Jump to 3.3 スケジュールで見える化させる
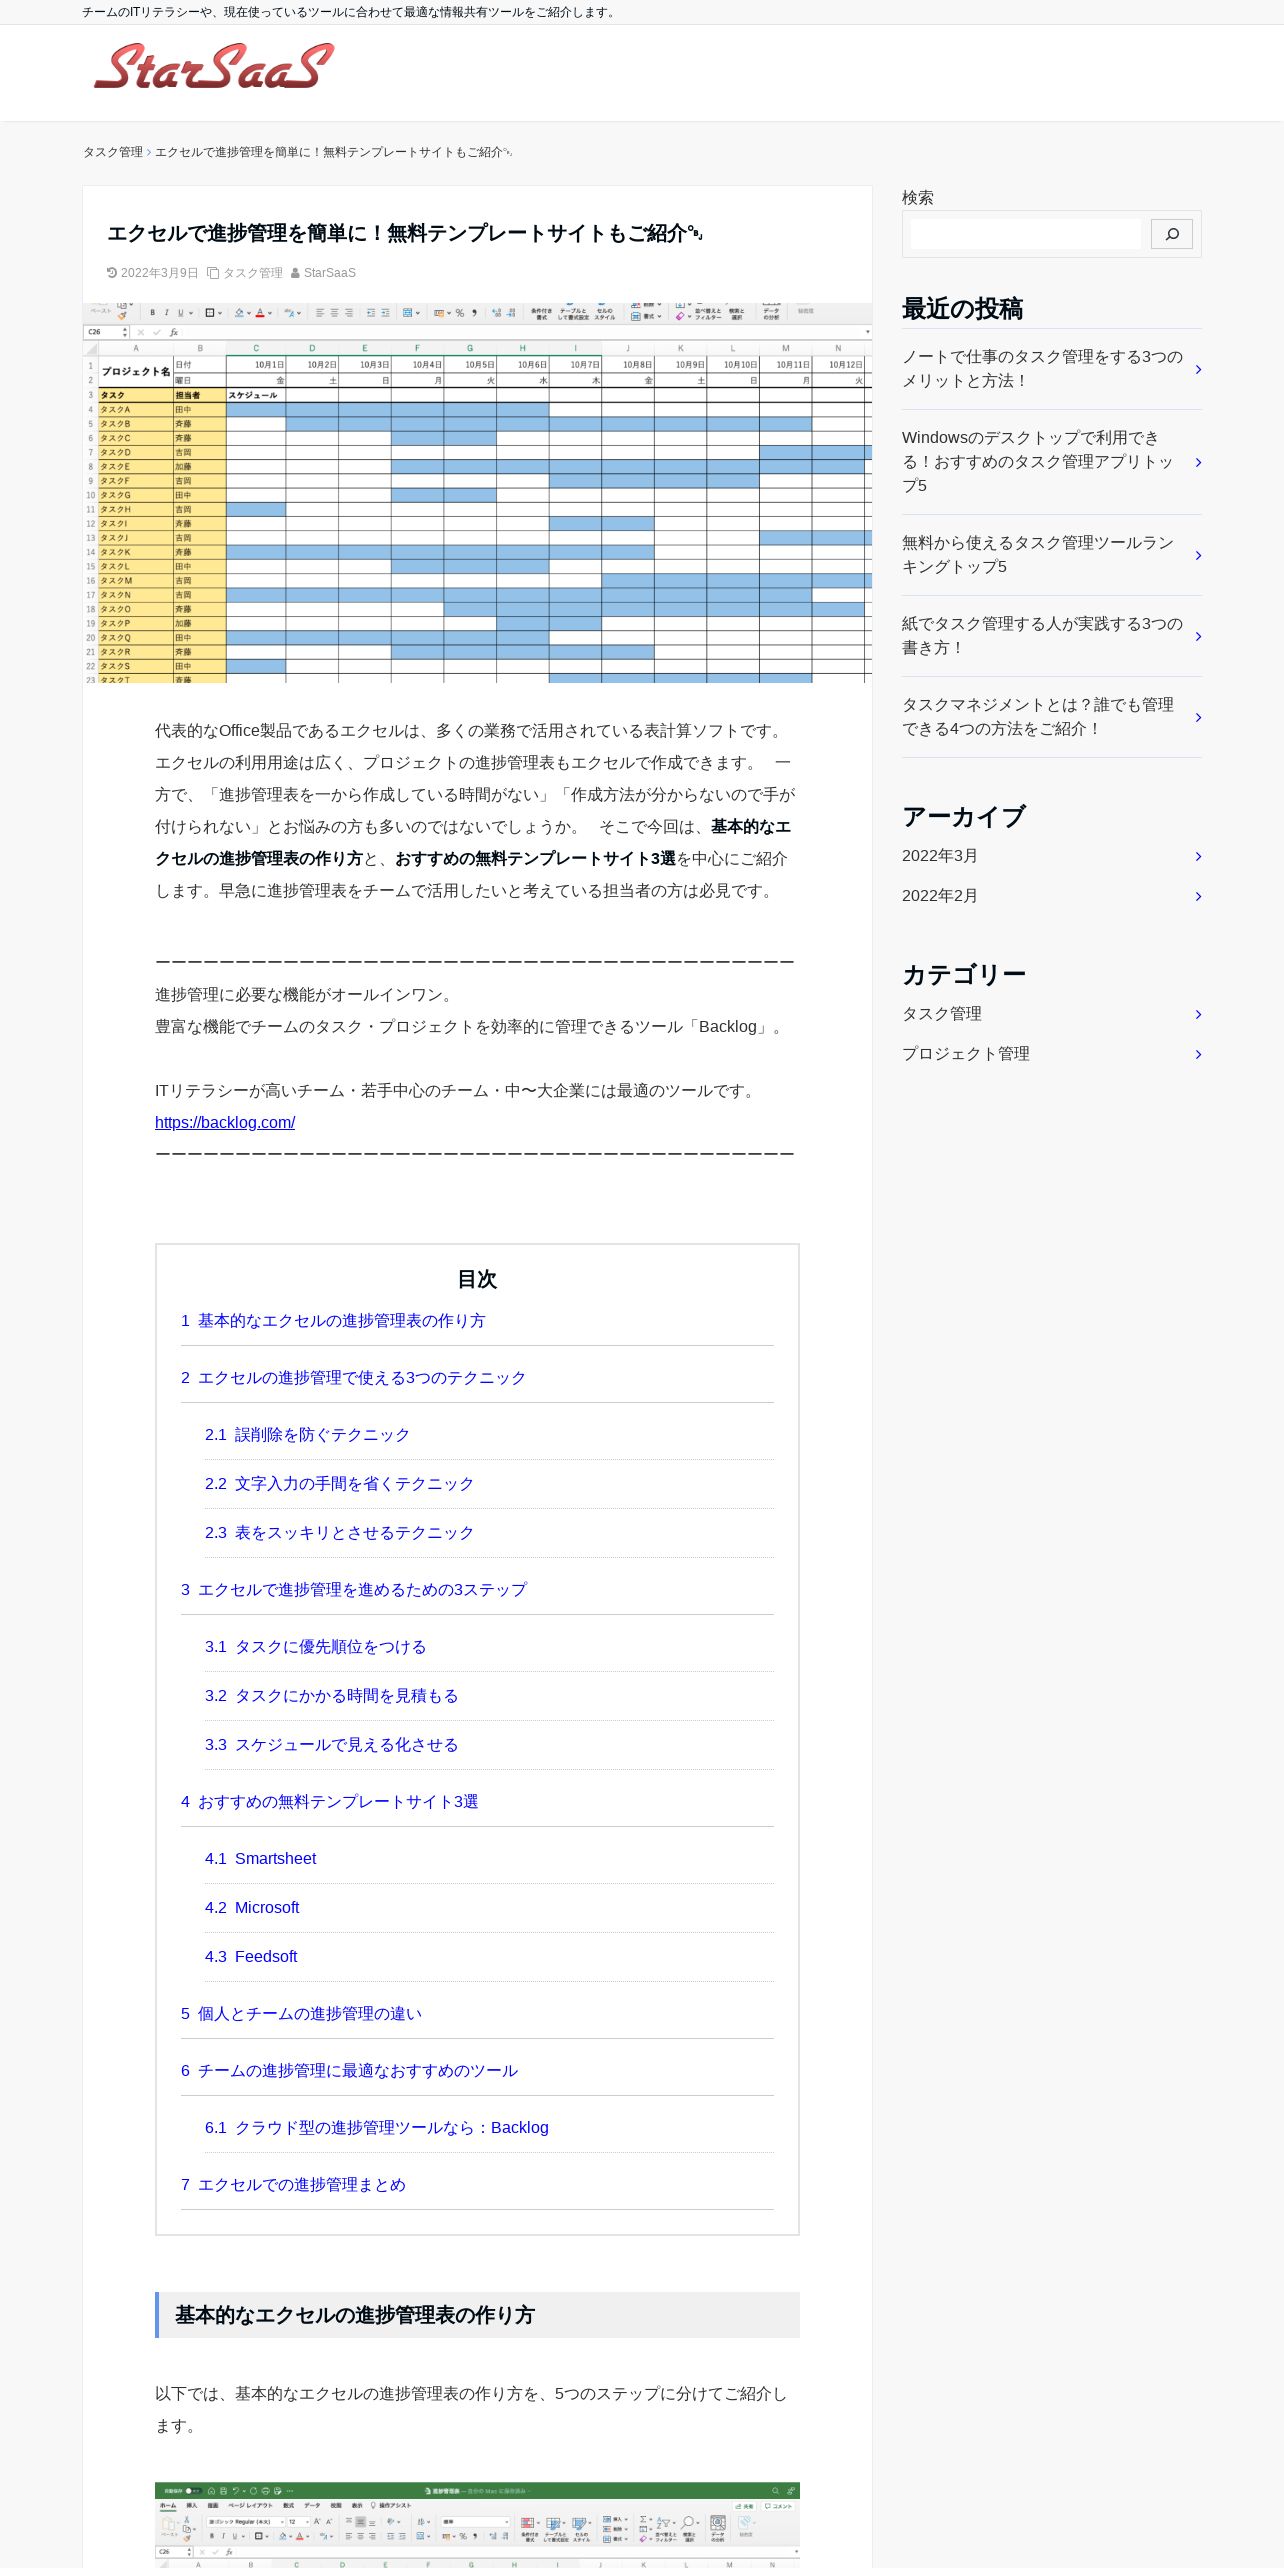Viewport: 1284px width, 2568px height. (x=331, y=1745)
